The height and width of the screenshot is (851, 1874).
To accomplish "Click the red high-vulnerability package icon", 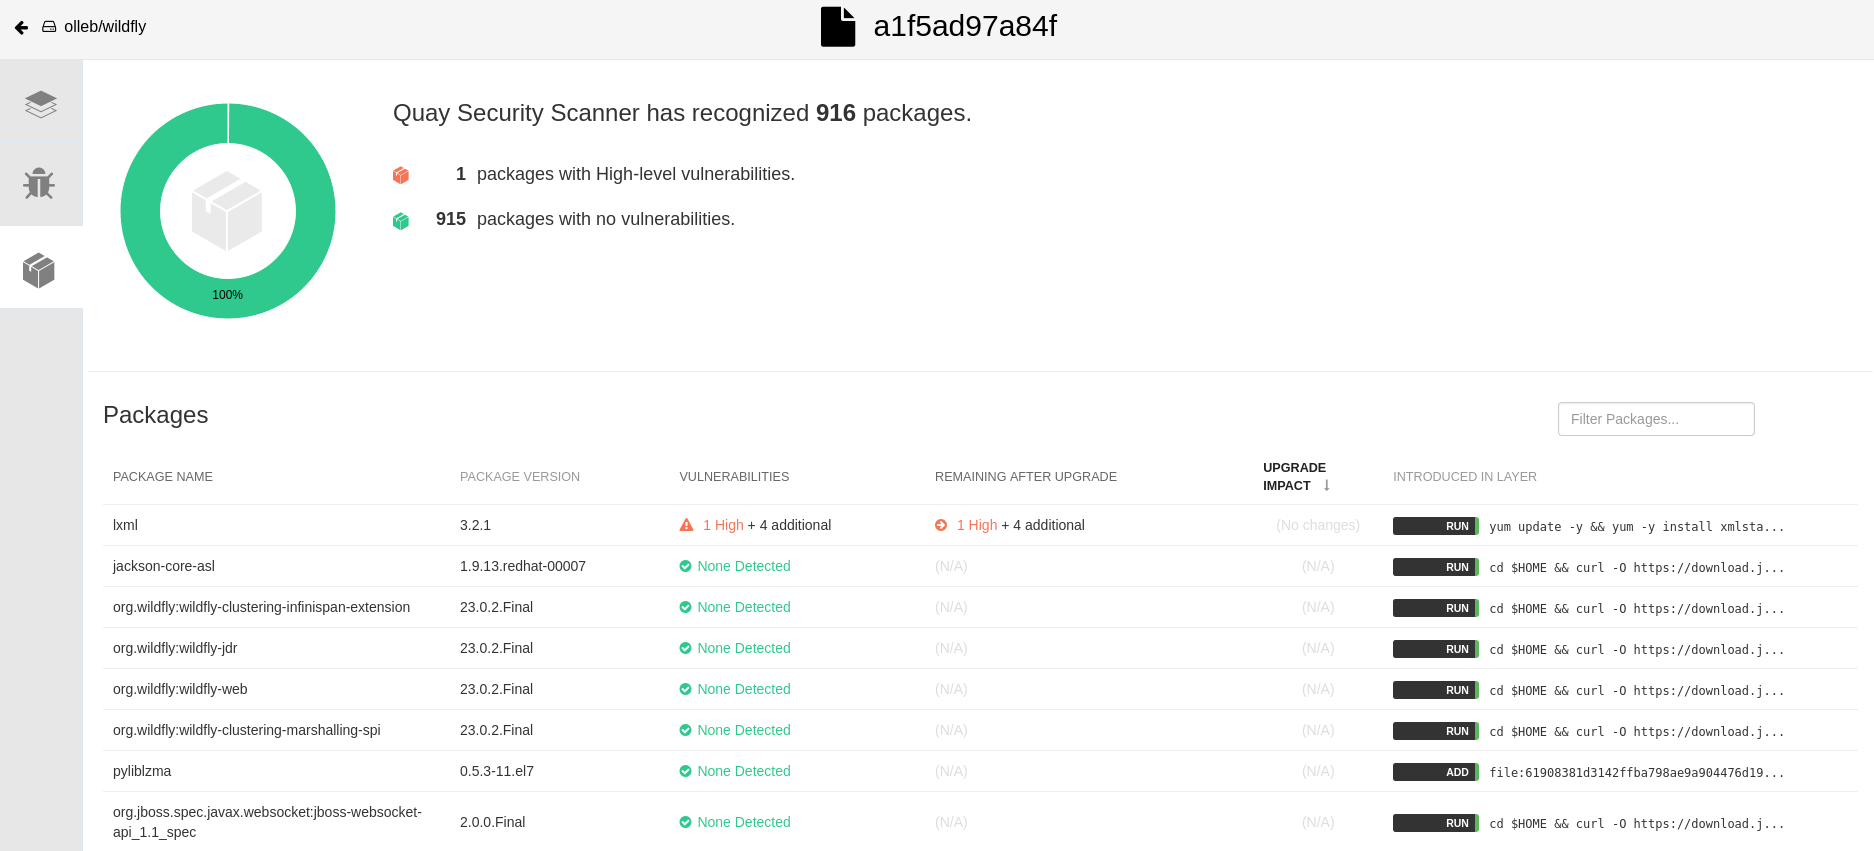I will [x=401, y=175].
